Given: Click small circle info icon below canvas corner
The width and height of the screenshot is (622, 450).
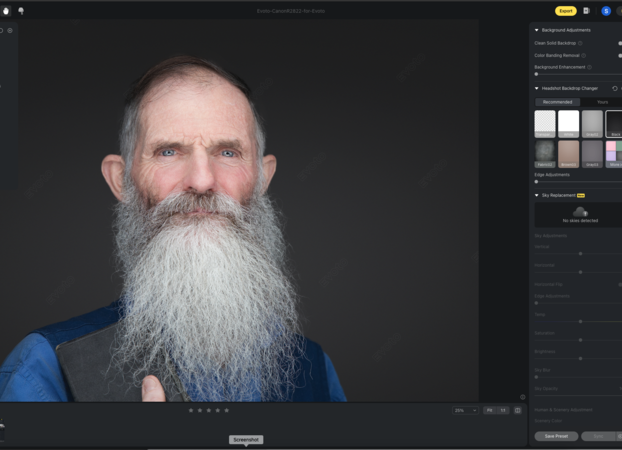Looking at the screenshot, I should pyautogui.click(x=522, y=397).
